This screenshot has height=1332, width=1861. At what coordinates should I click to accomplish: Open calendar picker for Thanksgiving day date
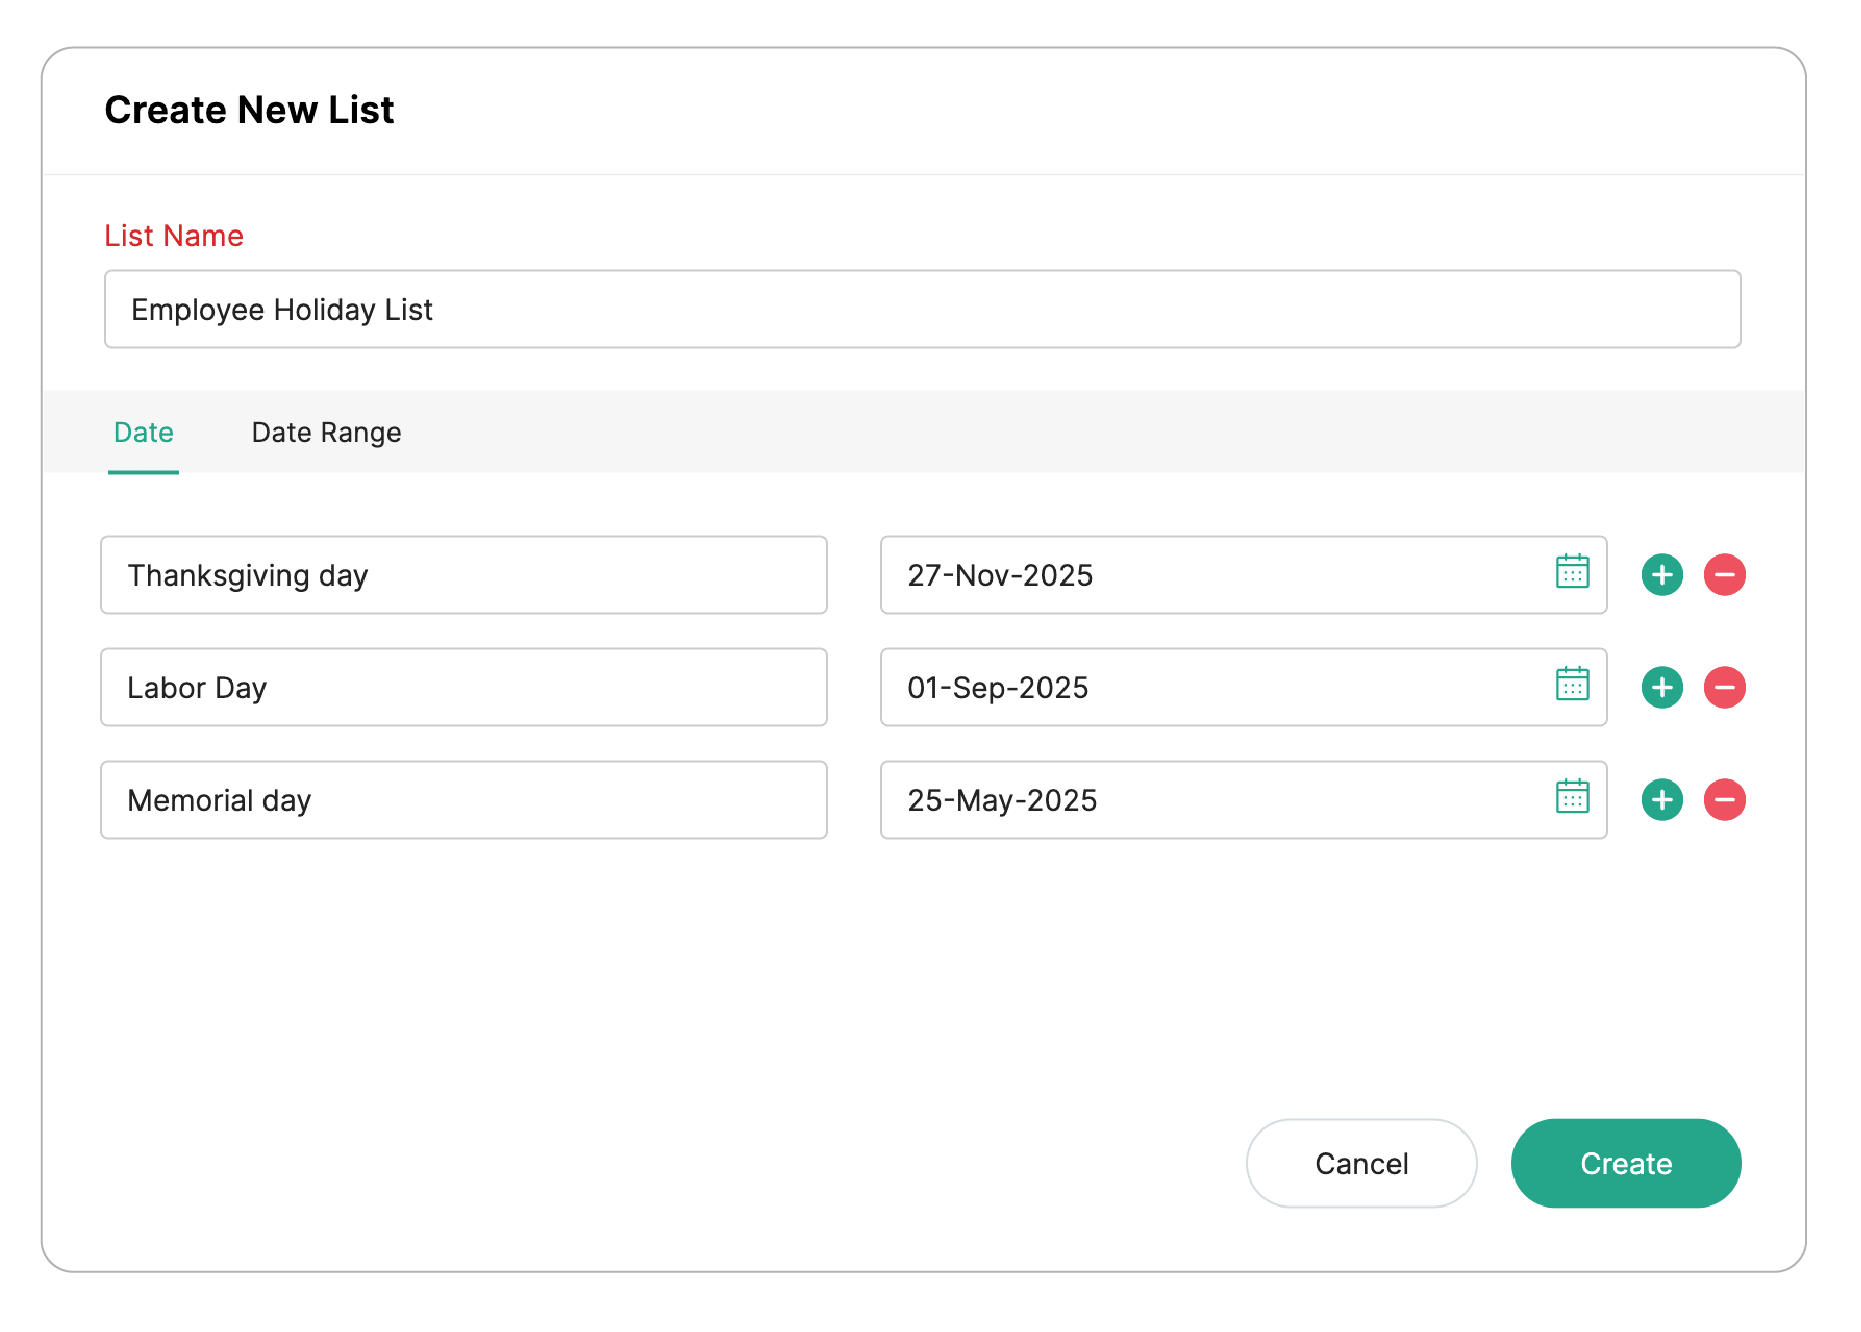[1572, 572]
